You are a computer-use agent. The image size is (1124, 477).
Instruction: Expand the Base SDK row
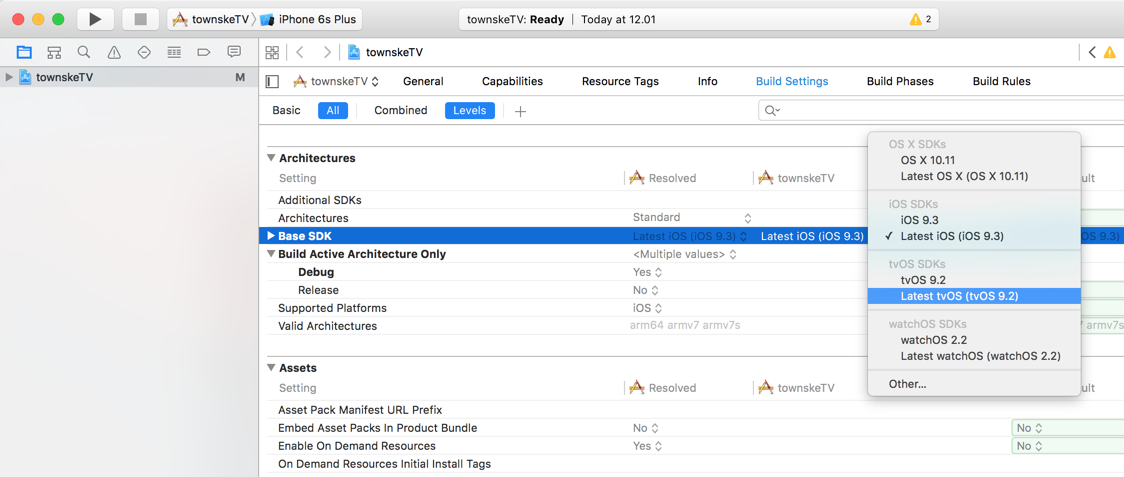[270, 236]
